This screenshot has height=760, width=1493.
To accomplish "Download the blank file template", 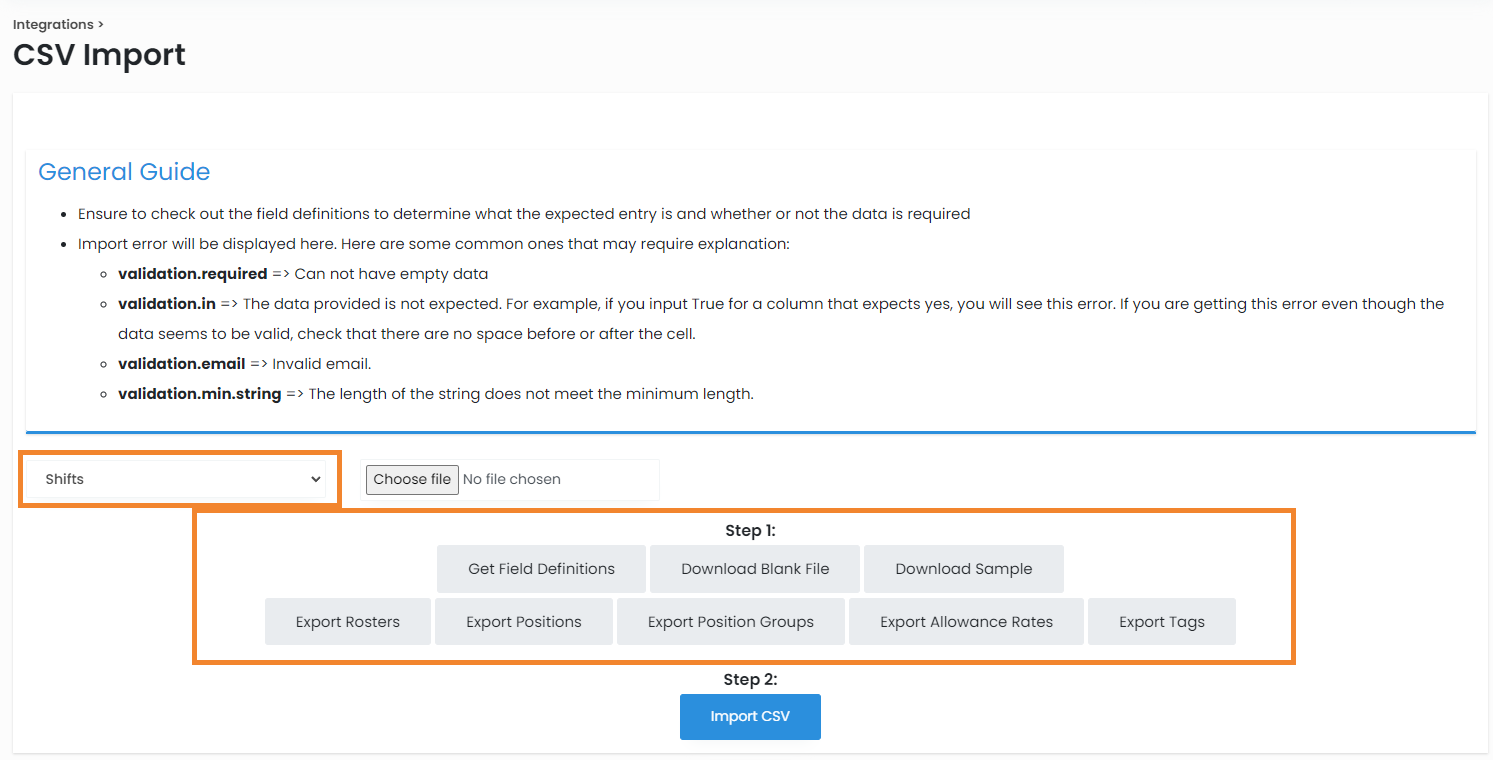I will [x=755, y=569].
